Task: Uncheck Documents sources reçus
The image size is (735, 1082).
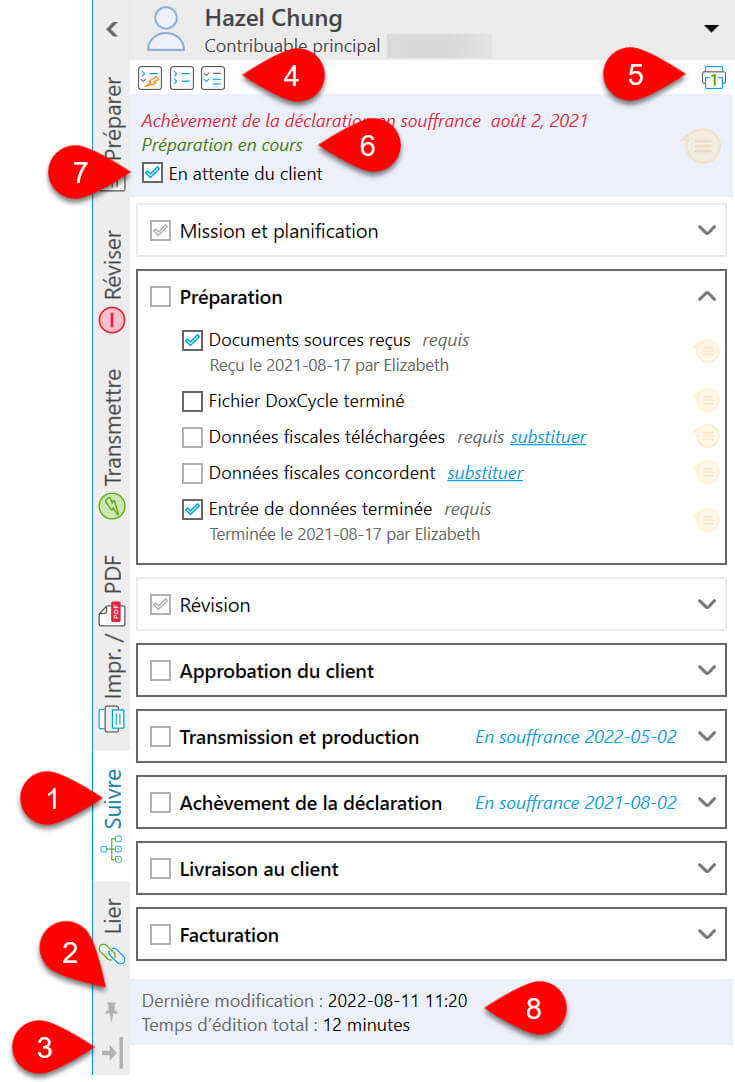Action: click(x=192, y=340)
